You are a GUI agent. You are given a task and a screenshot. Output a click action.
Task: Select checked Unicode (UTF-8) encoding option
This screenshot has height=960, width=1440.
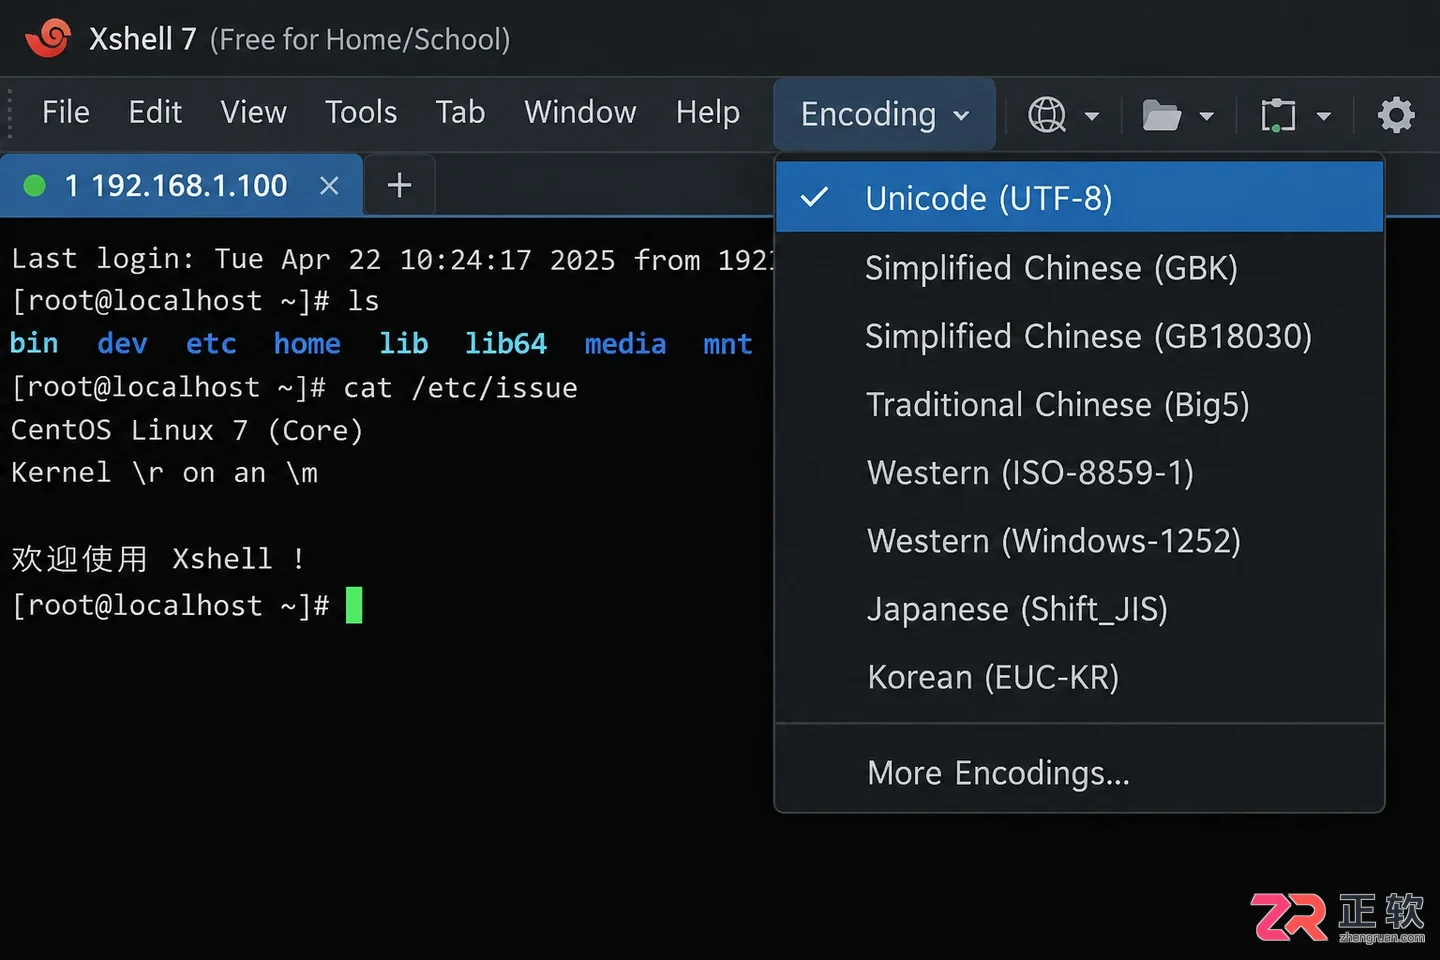tap(1079, 198)
